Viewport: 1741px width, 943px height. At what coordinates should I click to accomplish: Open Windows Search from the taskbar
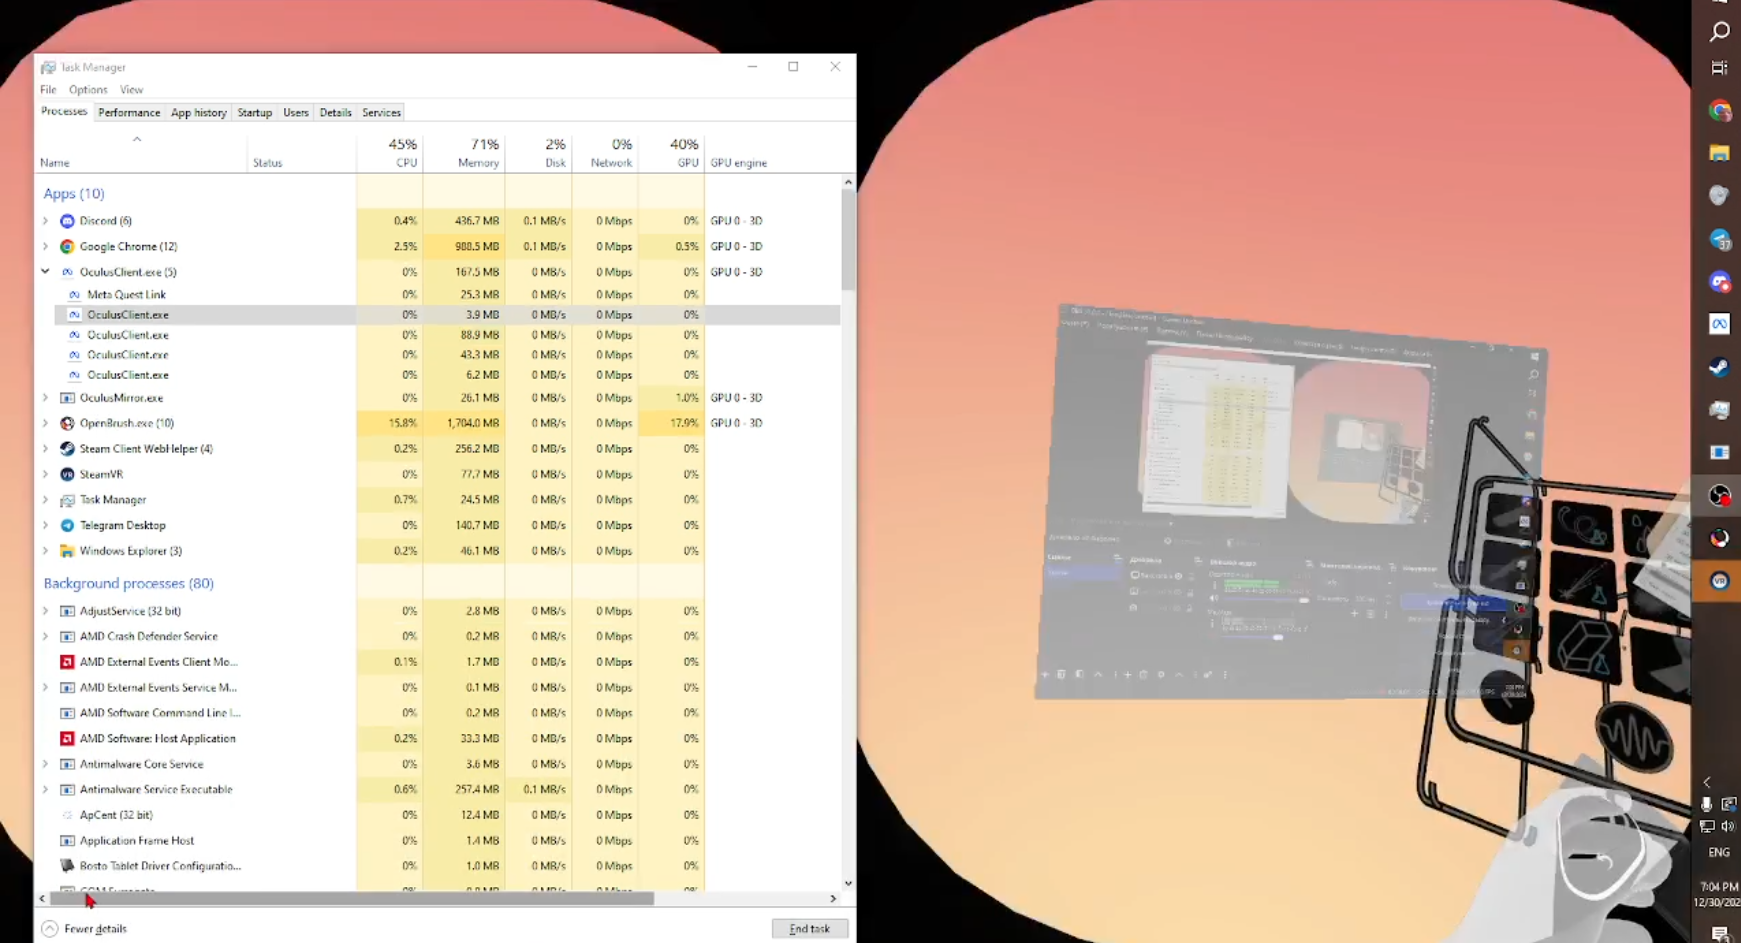pyautogui.click(x=1719, y=32)
